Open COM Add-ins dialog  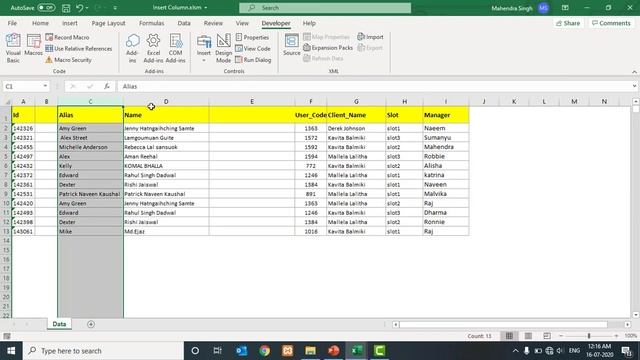pos(176,48)
